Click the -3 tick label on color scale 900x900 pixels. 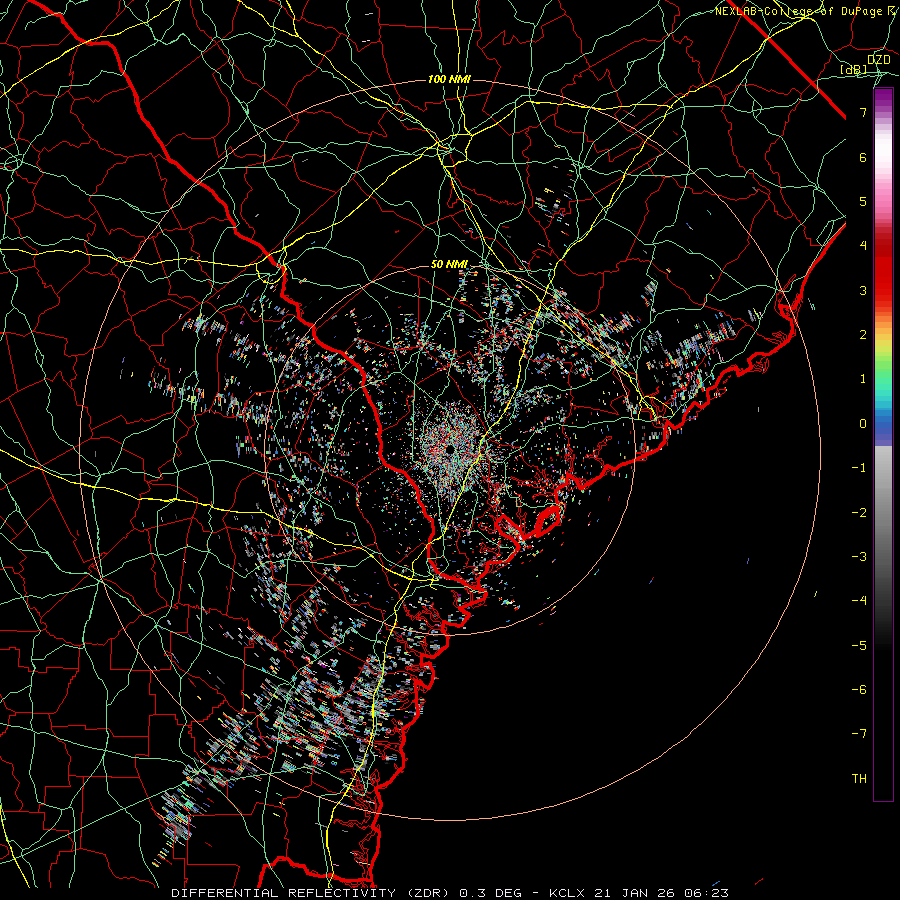(x=859, y=557)
